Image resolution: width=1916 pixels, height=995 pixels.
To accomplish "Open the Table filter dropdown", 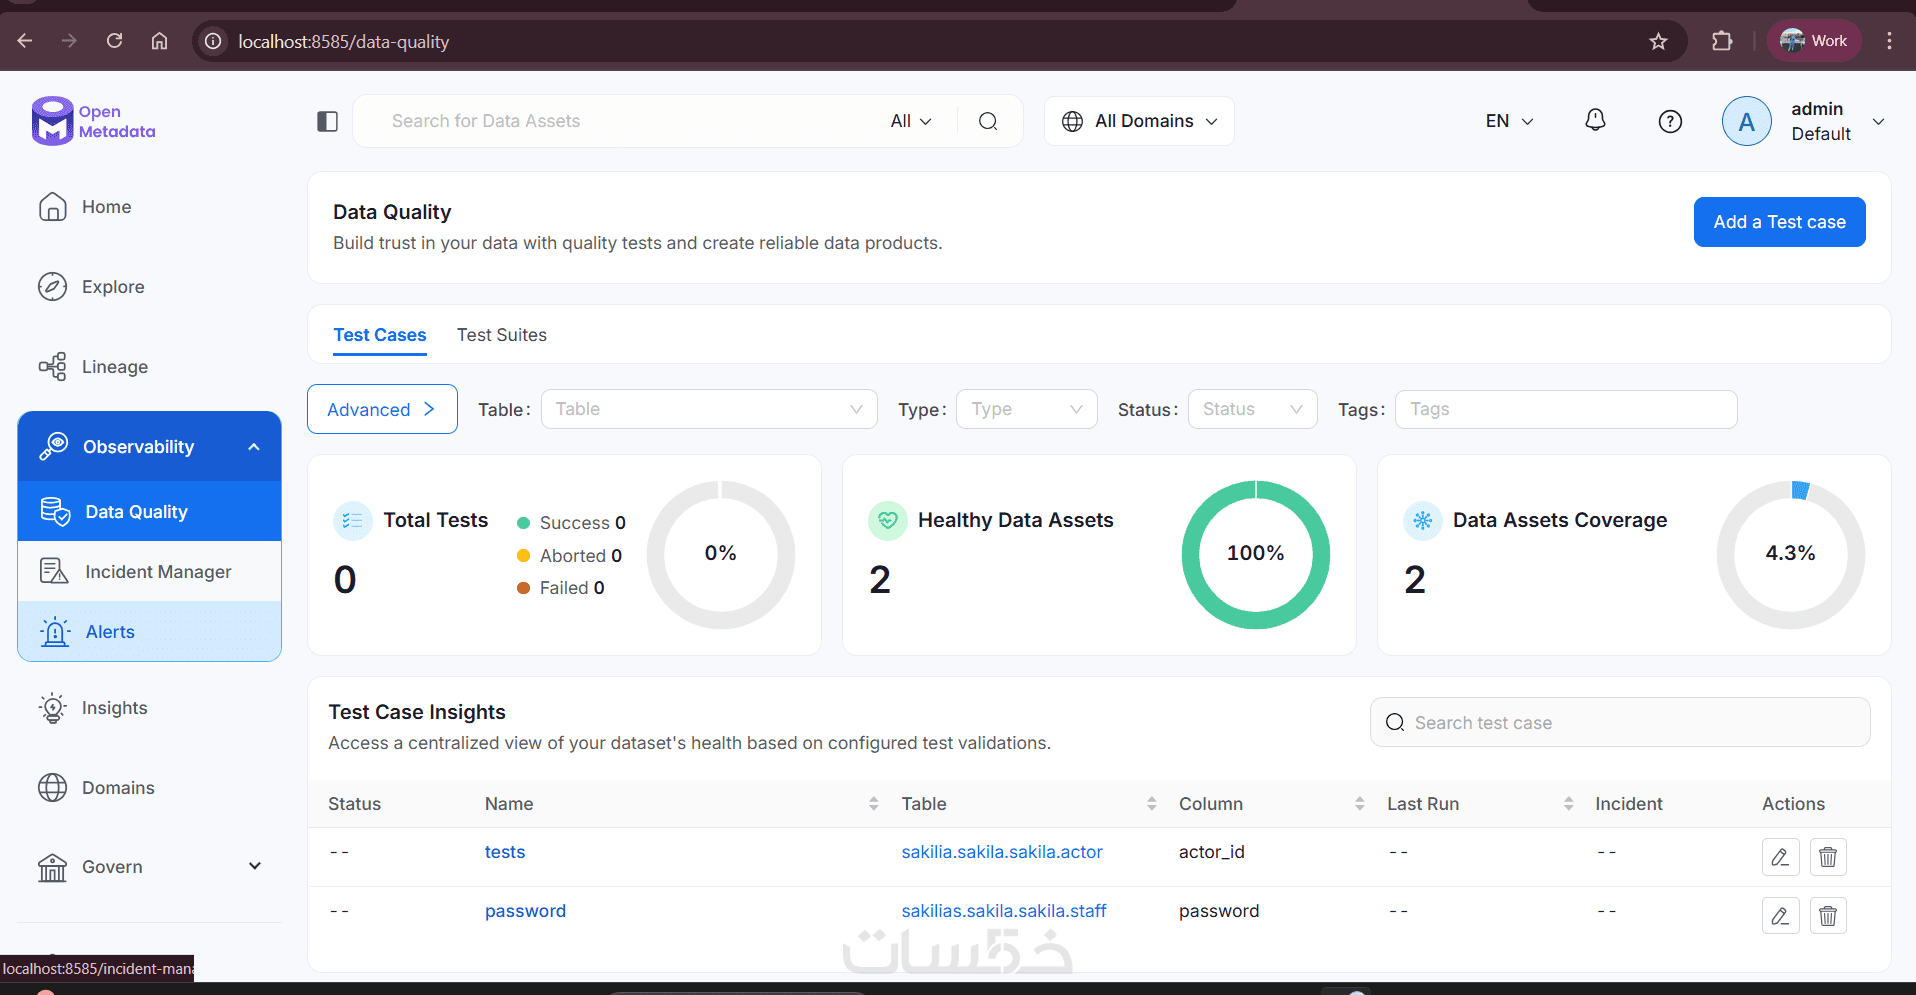I will [x=709, y=409].
